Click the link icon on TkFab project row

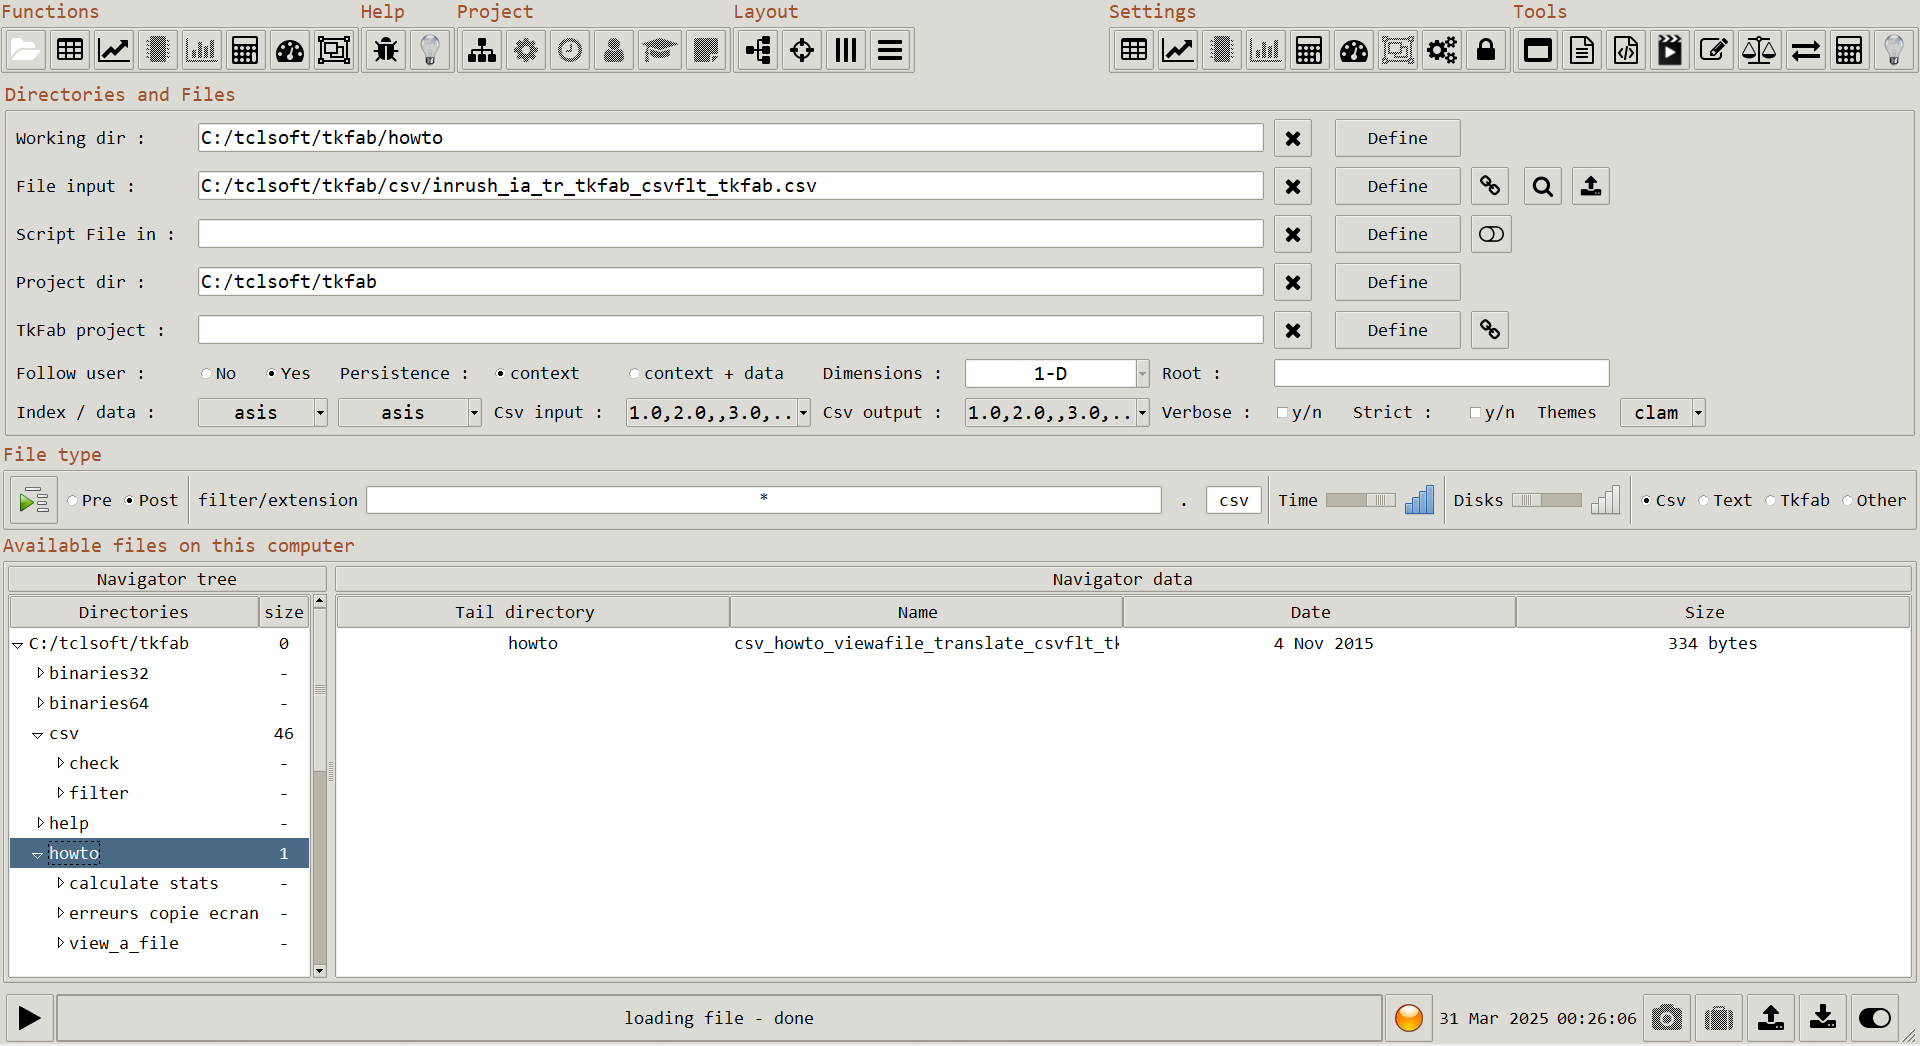coord(1490,330)
